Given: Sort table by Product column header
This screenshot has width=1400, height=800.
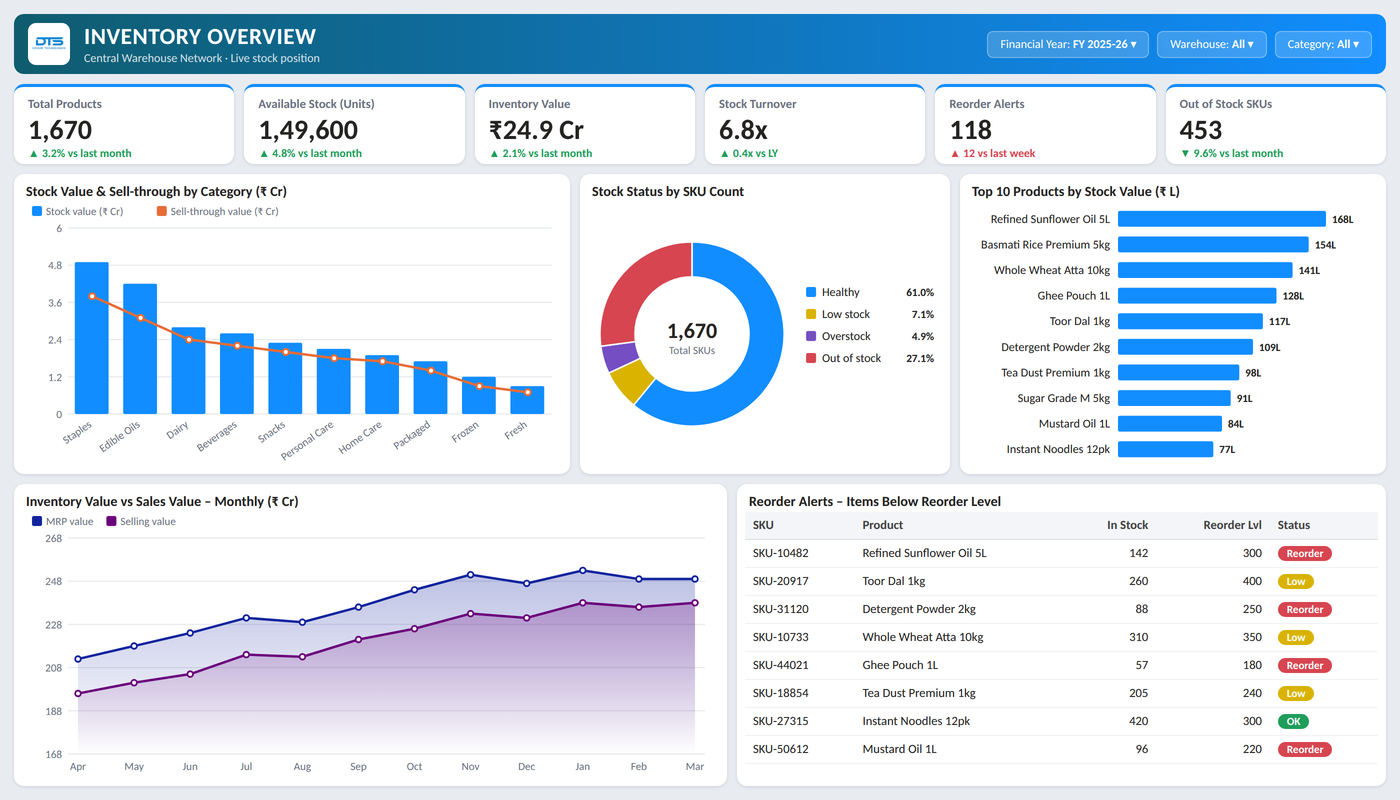Looking at the screenshot, I should [882, 525].
